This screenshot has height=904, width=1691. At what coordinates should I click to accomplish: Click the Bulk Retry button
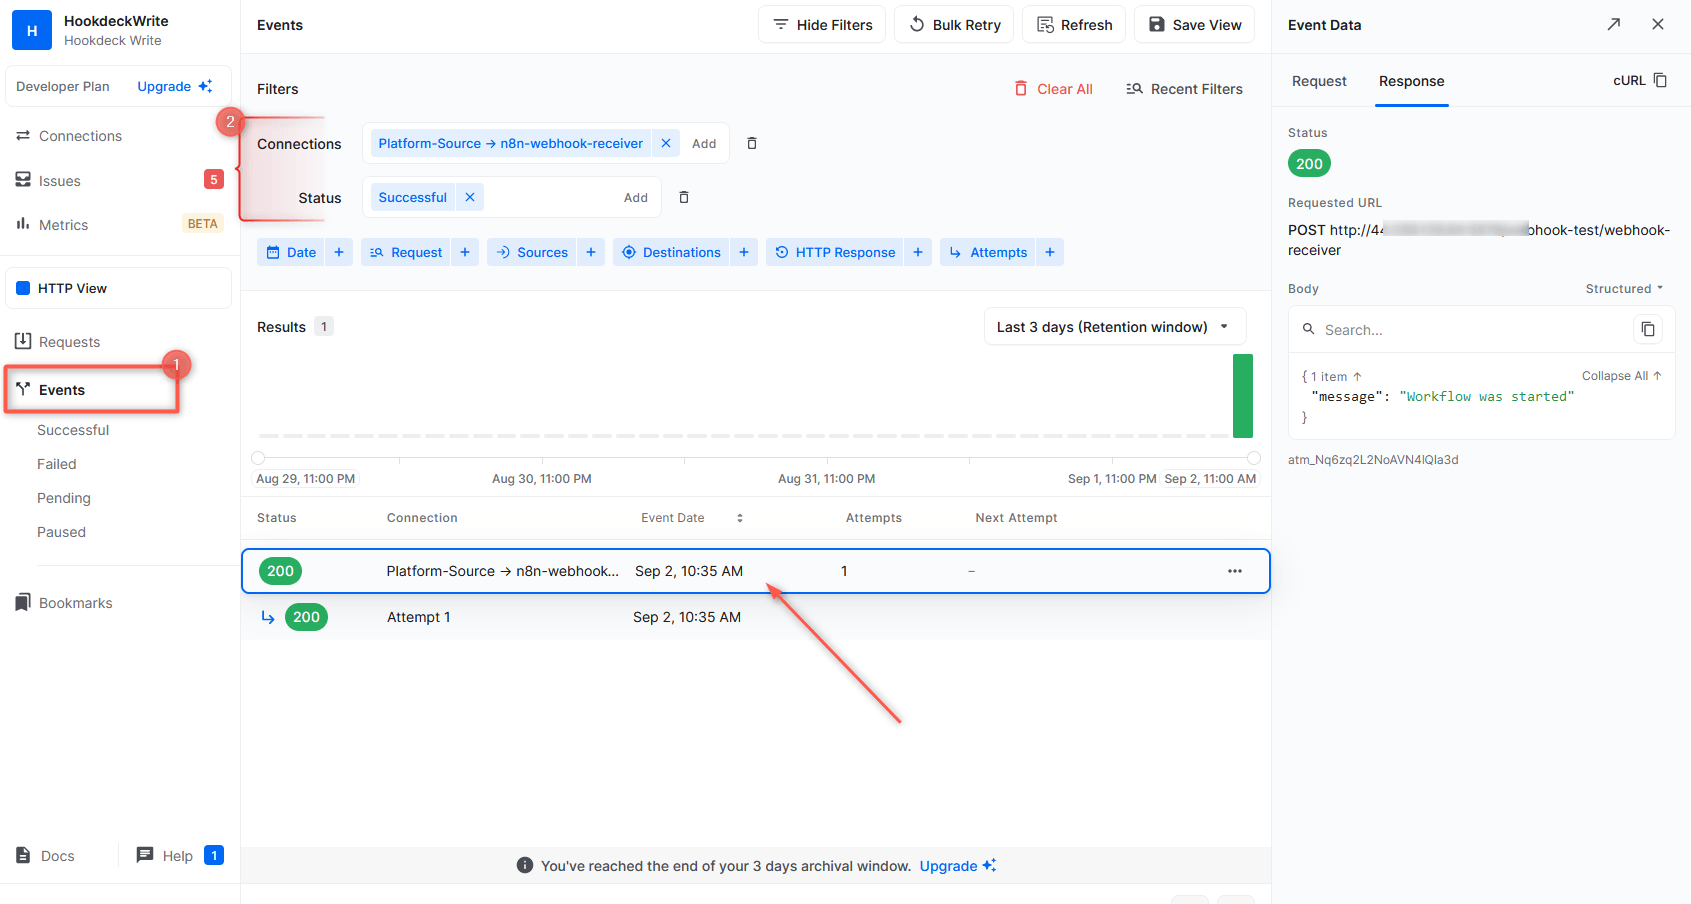(954, 25)
